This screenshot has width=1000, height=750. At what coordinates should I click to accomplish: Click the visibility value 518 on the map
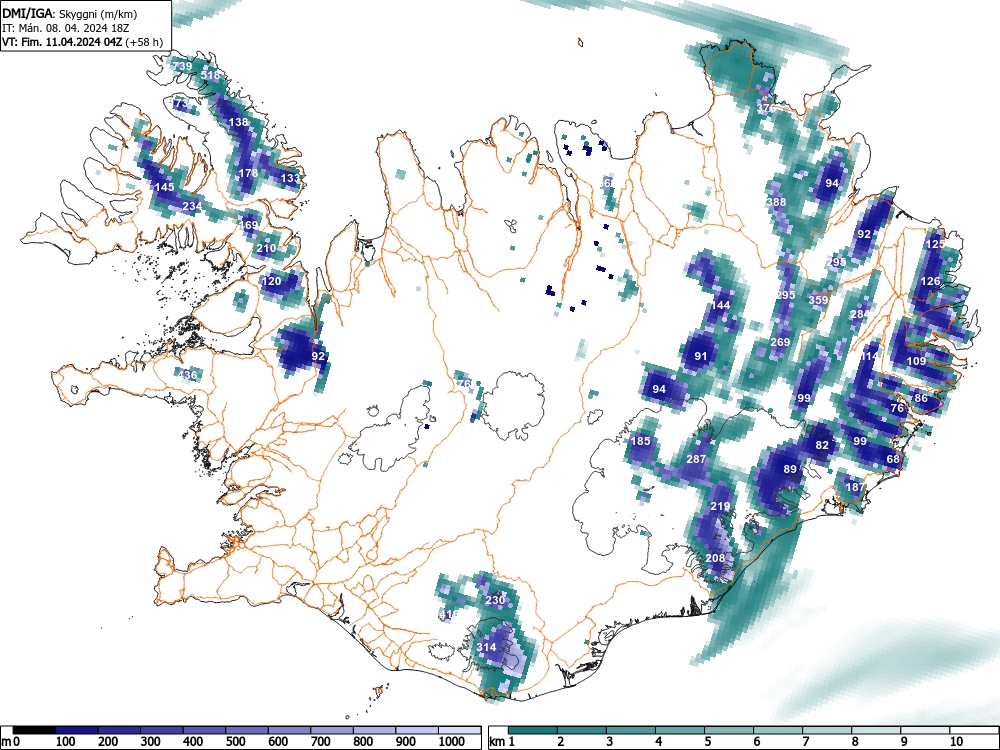210,75
